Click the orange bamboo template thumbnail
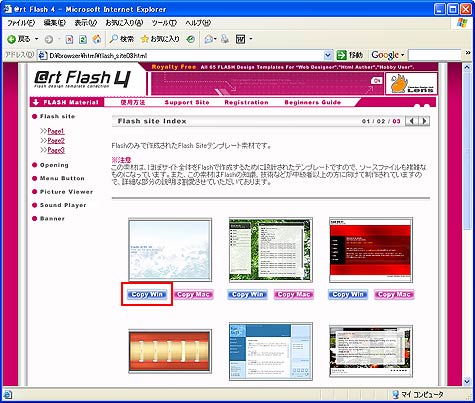This screenshot has height=403, width=475. click(x=170, y=351)
